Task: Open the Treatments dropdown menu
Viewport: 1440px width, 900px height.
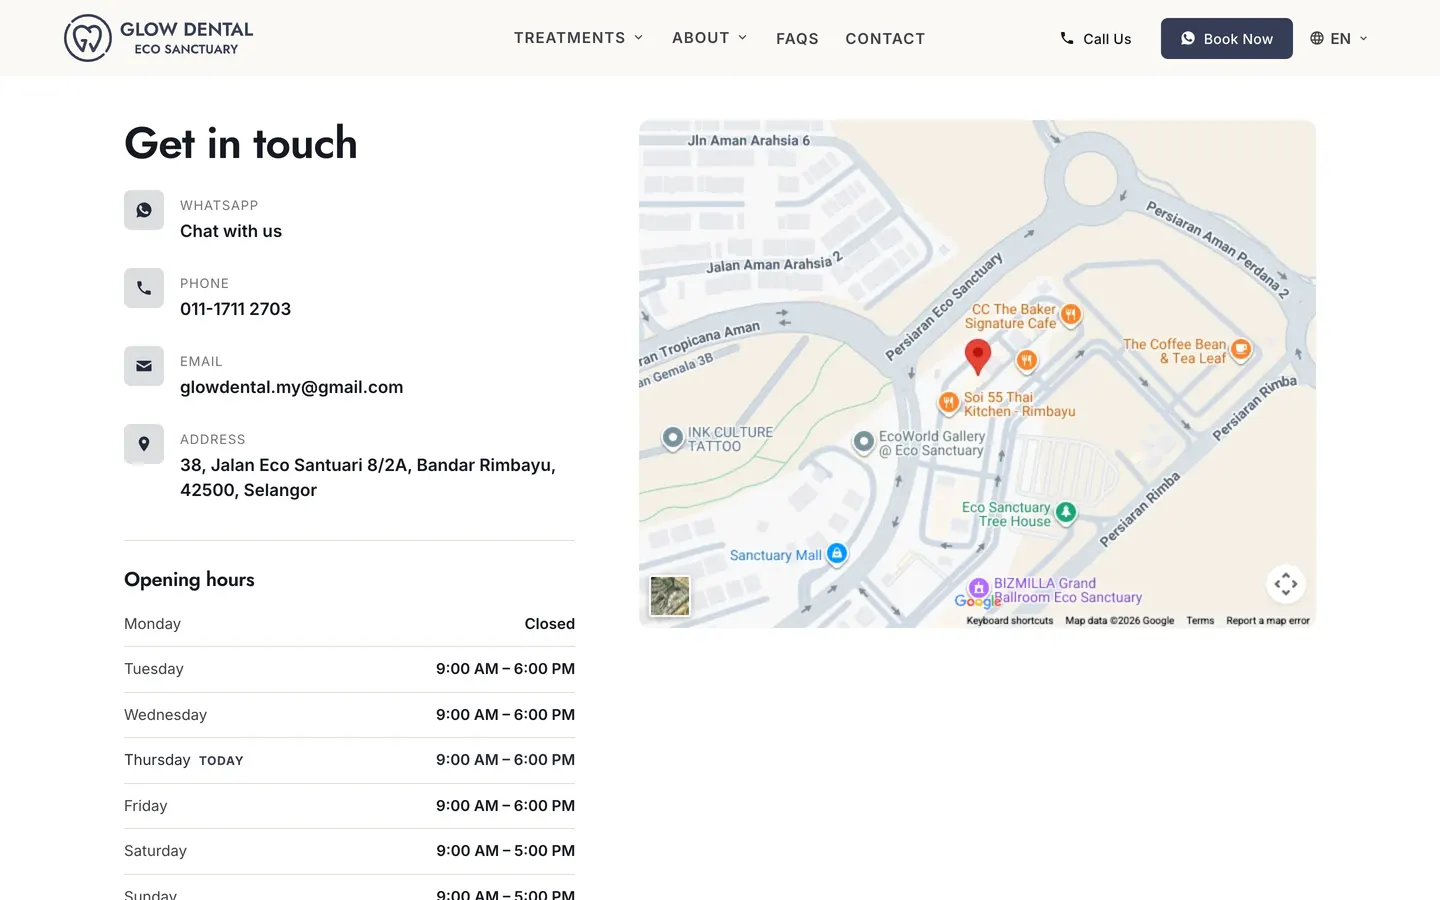Action: tap(578, 38)
